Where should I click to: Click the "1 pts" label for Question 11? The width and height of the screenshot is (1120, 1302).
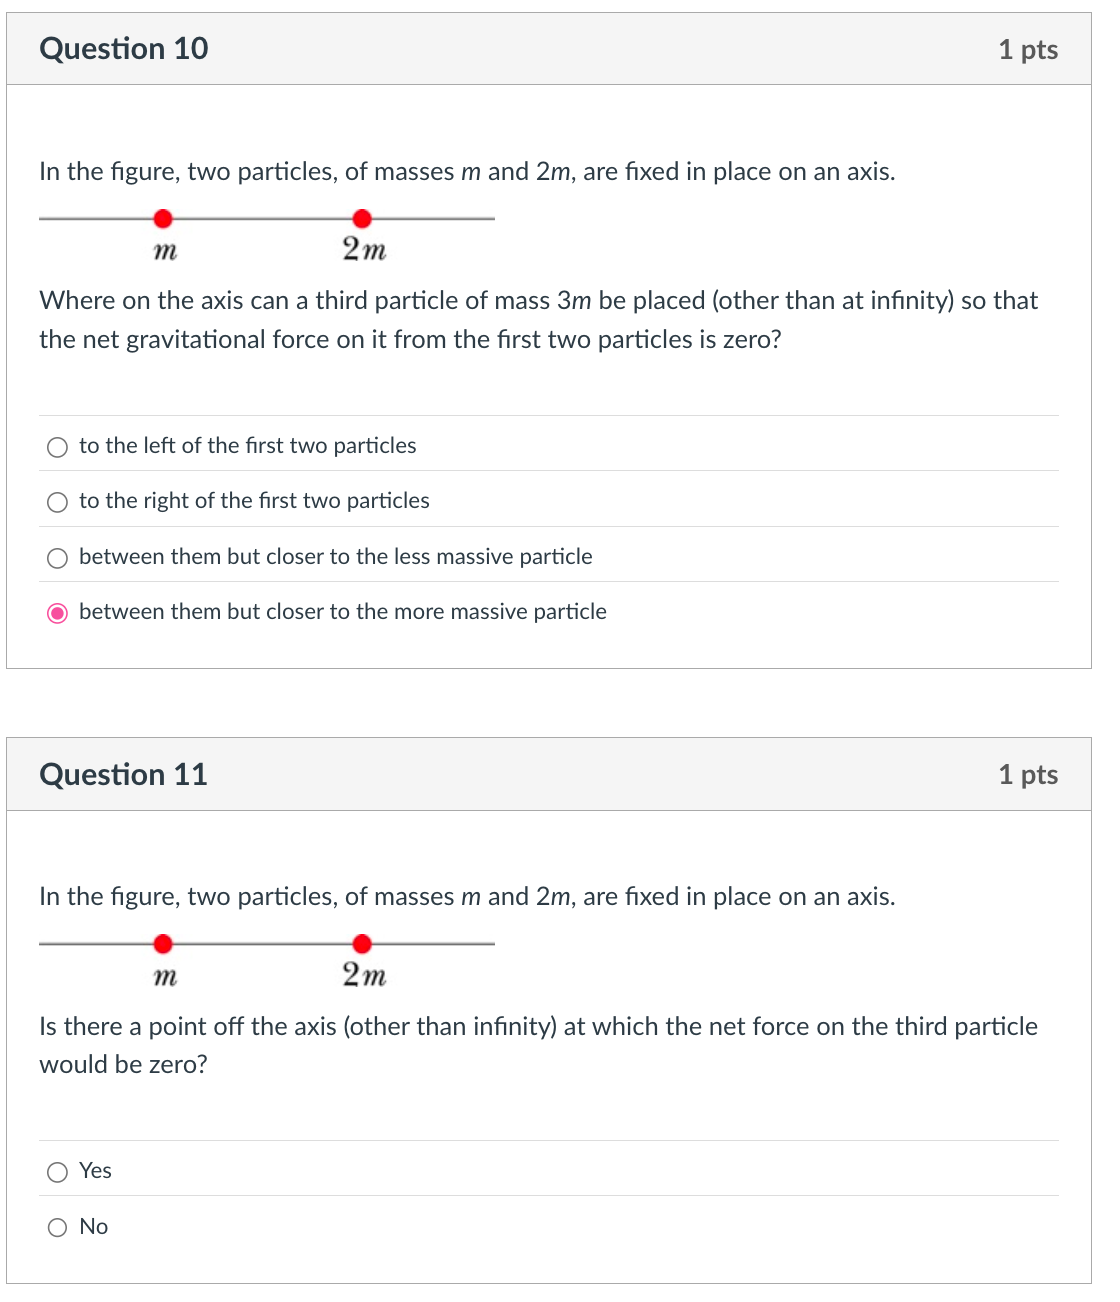pos(1030,774)
